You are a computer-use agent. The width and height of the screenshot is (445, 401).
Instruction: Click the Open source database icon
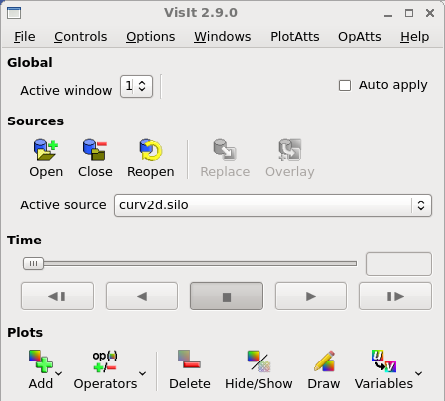click(x=46, y=150)
